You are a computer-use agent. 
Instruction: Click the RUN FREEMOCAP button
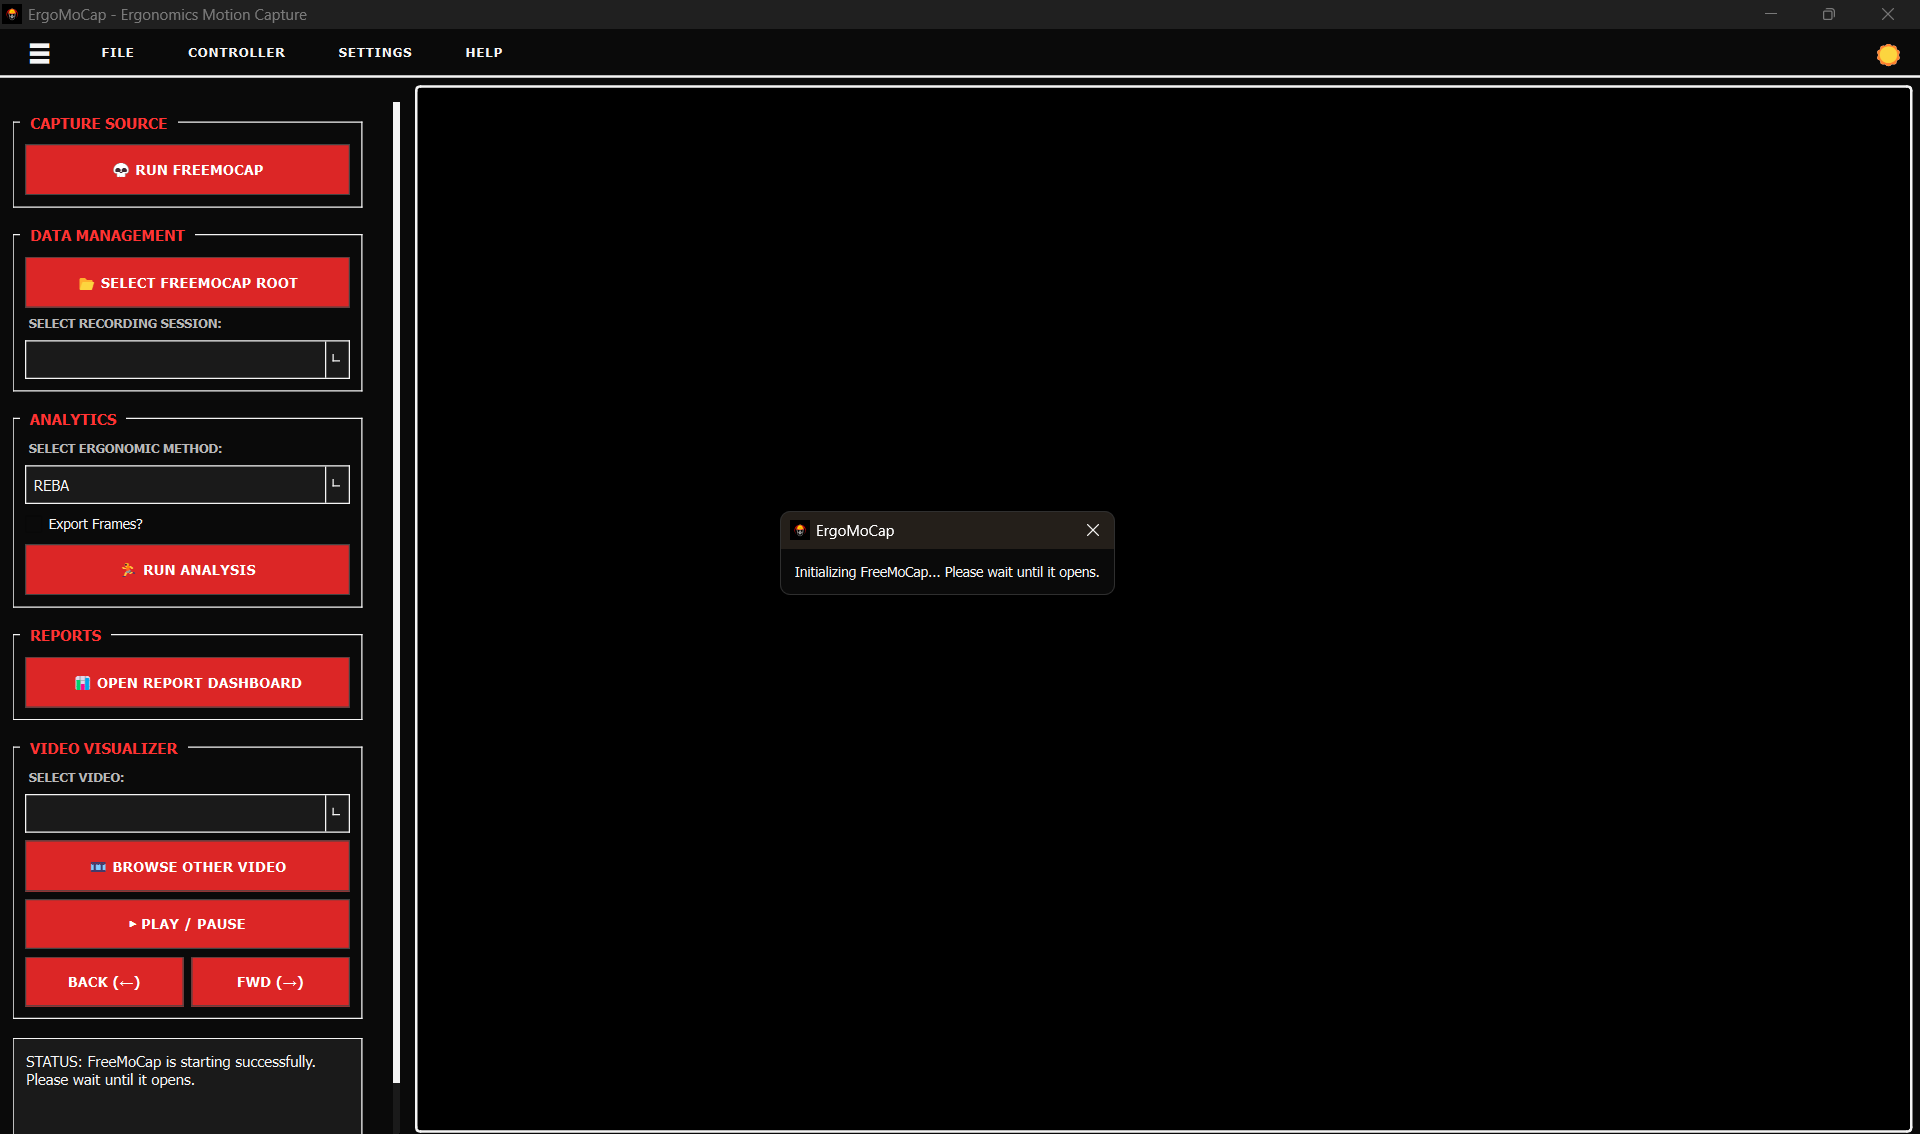click(x=187, y=170)
